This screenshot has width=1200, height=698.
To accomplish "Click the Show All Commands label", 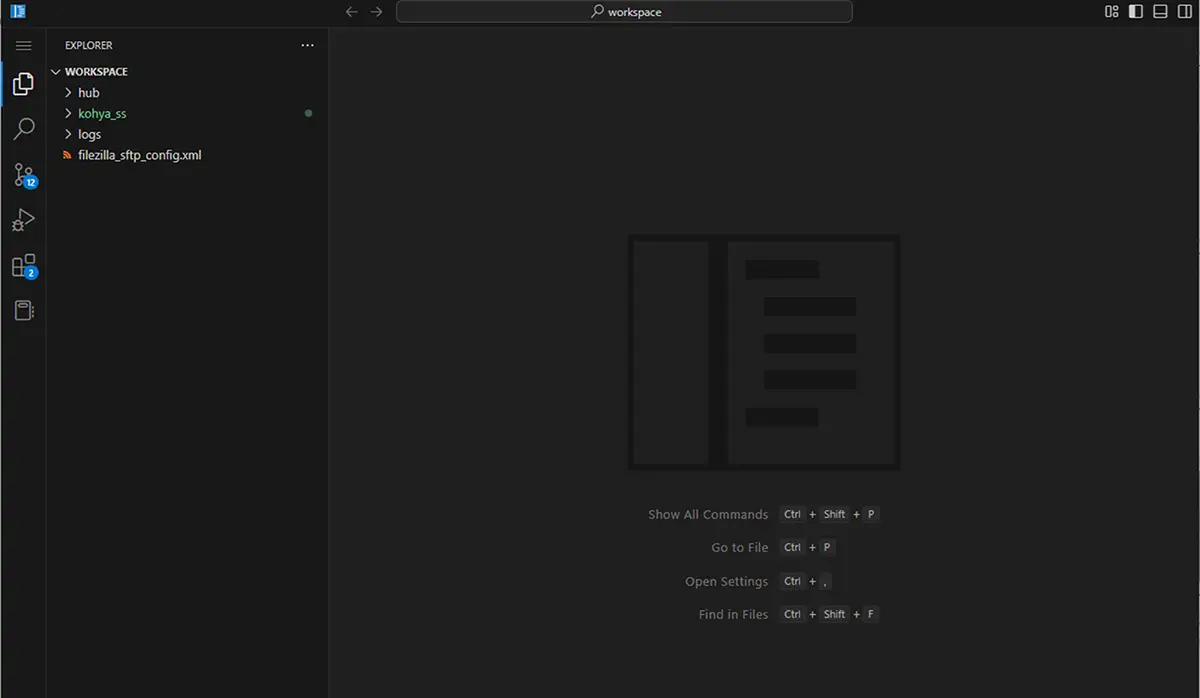I will (708, 514).
